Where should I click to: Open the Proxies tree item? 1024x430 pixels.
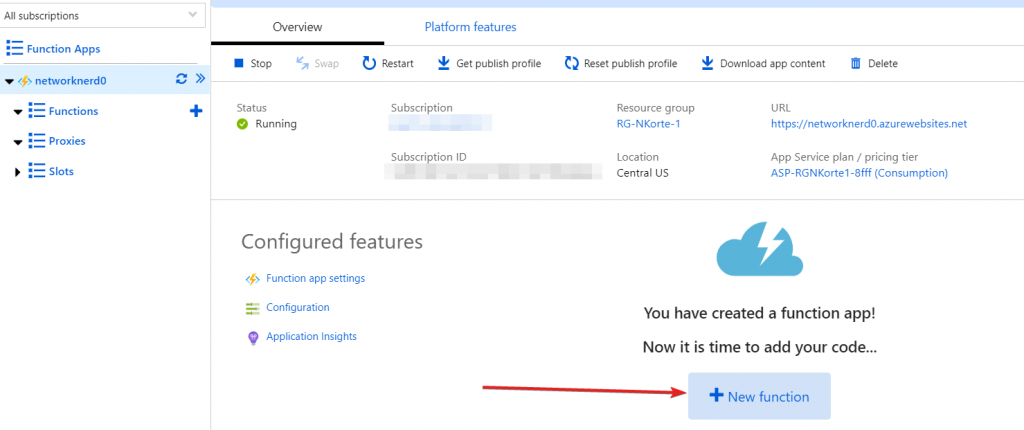pos(67,141)
